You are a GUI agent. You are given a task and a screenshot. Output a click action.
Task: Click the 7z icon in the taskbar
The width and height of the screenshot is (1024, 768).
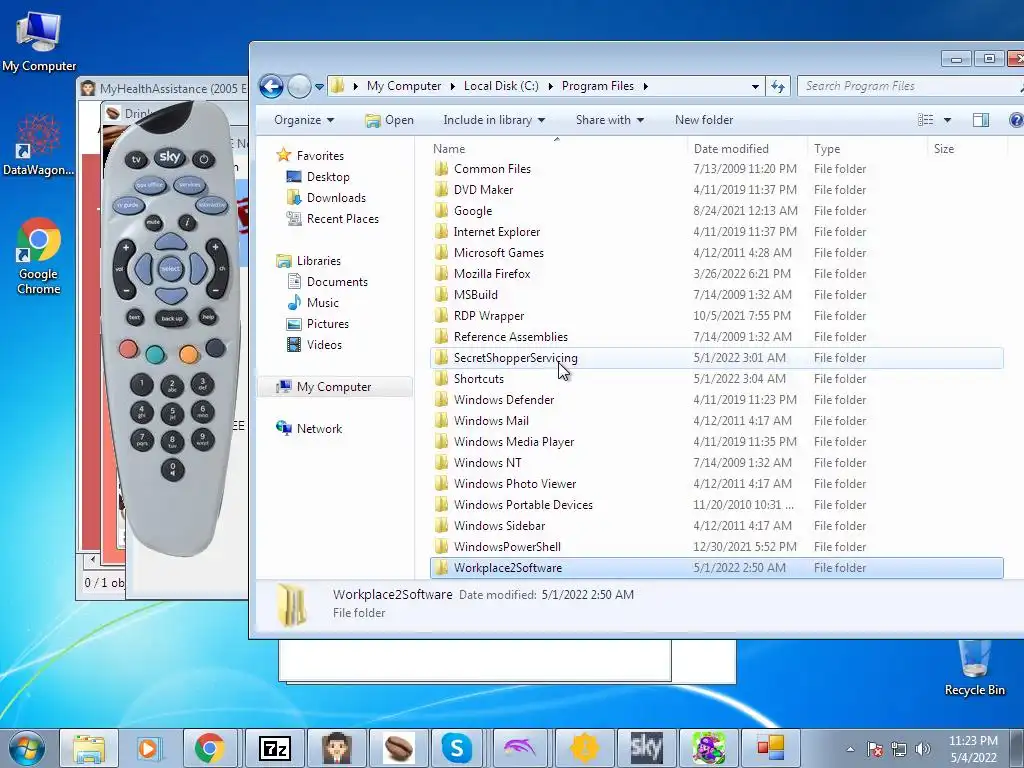click(x=275, y=748)
